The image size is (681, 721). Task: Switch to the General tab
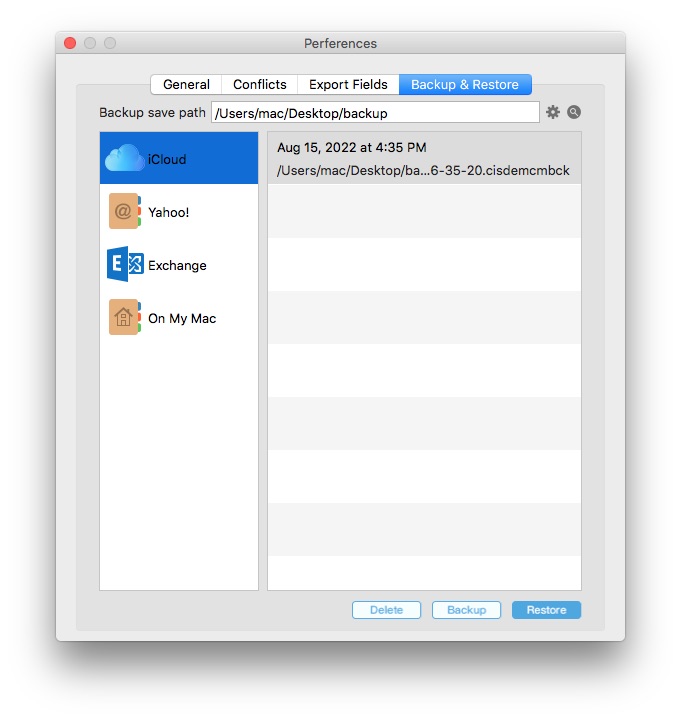(x=186, y=85)
